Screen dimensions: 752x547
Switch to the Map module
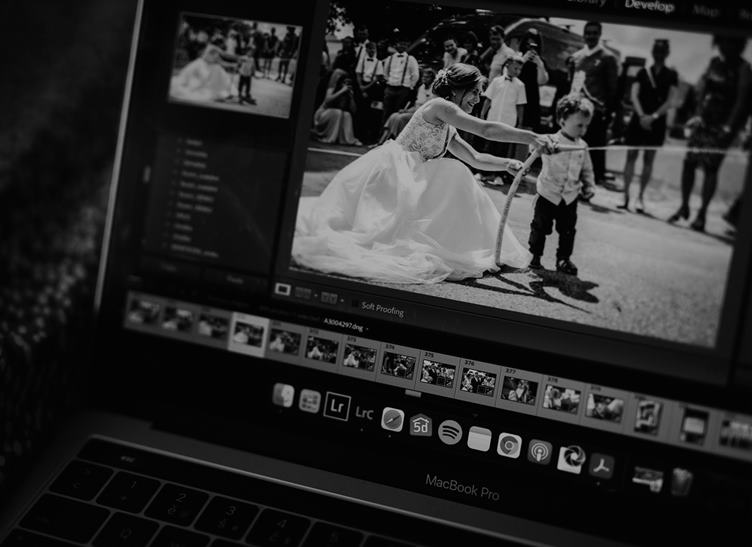pyautogui.click(x=705, y=11)
